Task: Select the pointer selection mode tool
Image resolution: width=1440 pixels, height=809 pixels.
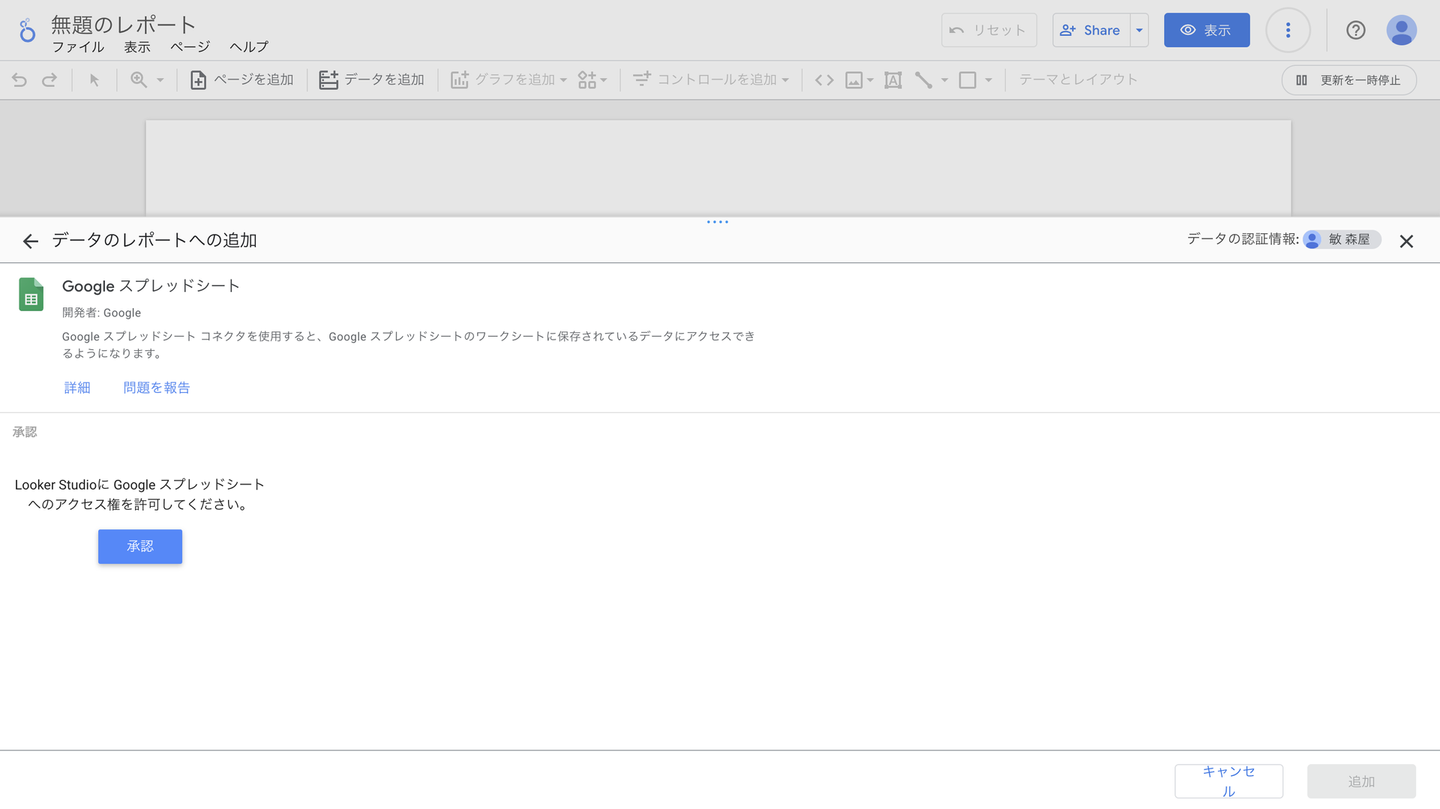Action: [94, 80]
